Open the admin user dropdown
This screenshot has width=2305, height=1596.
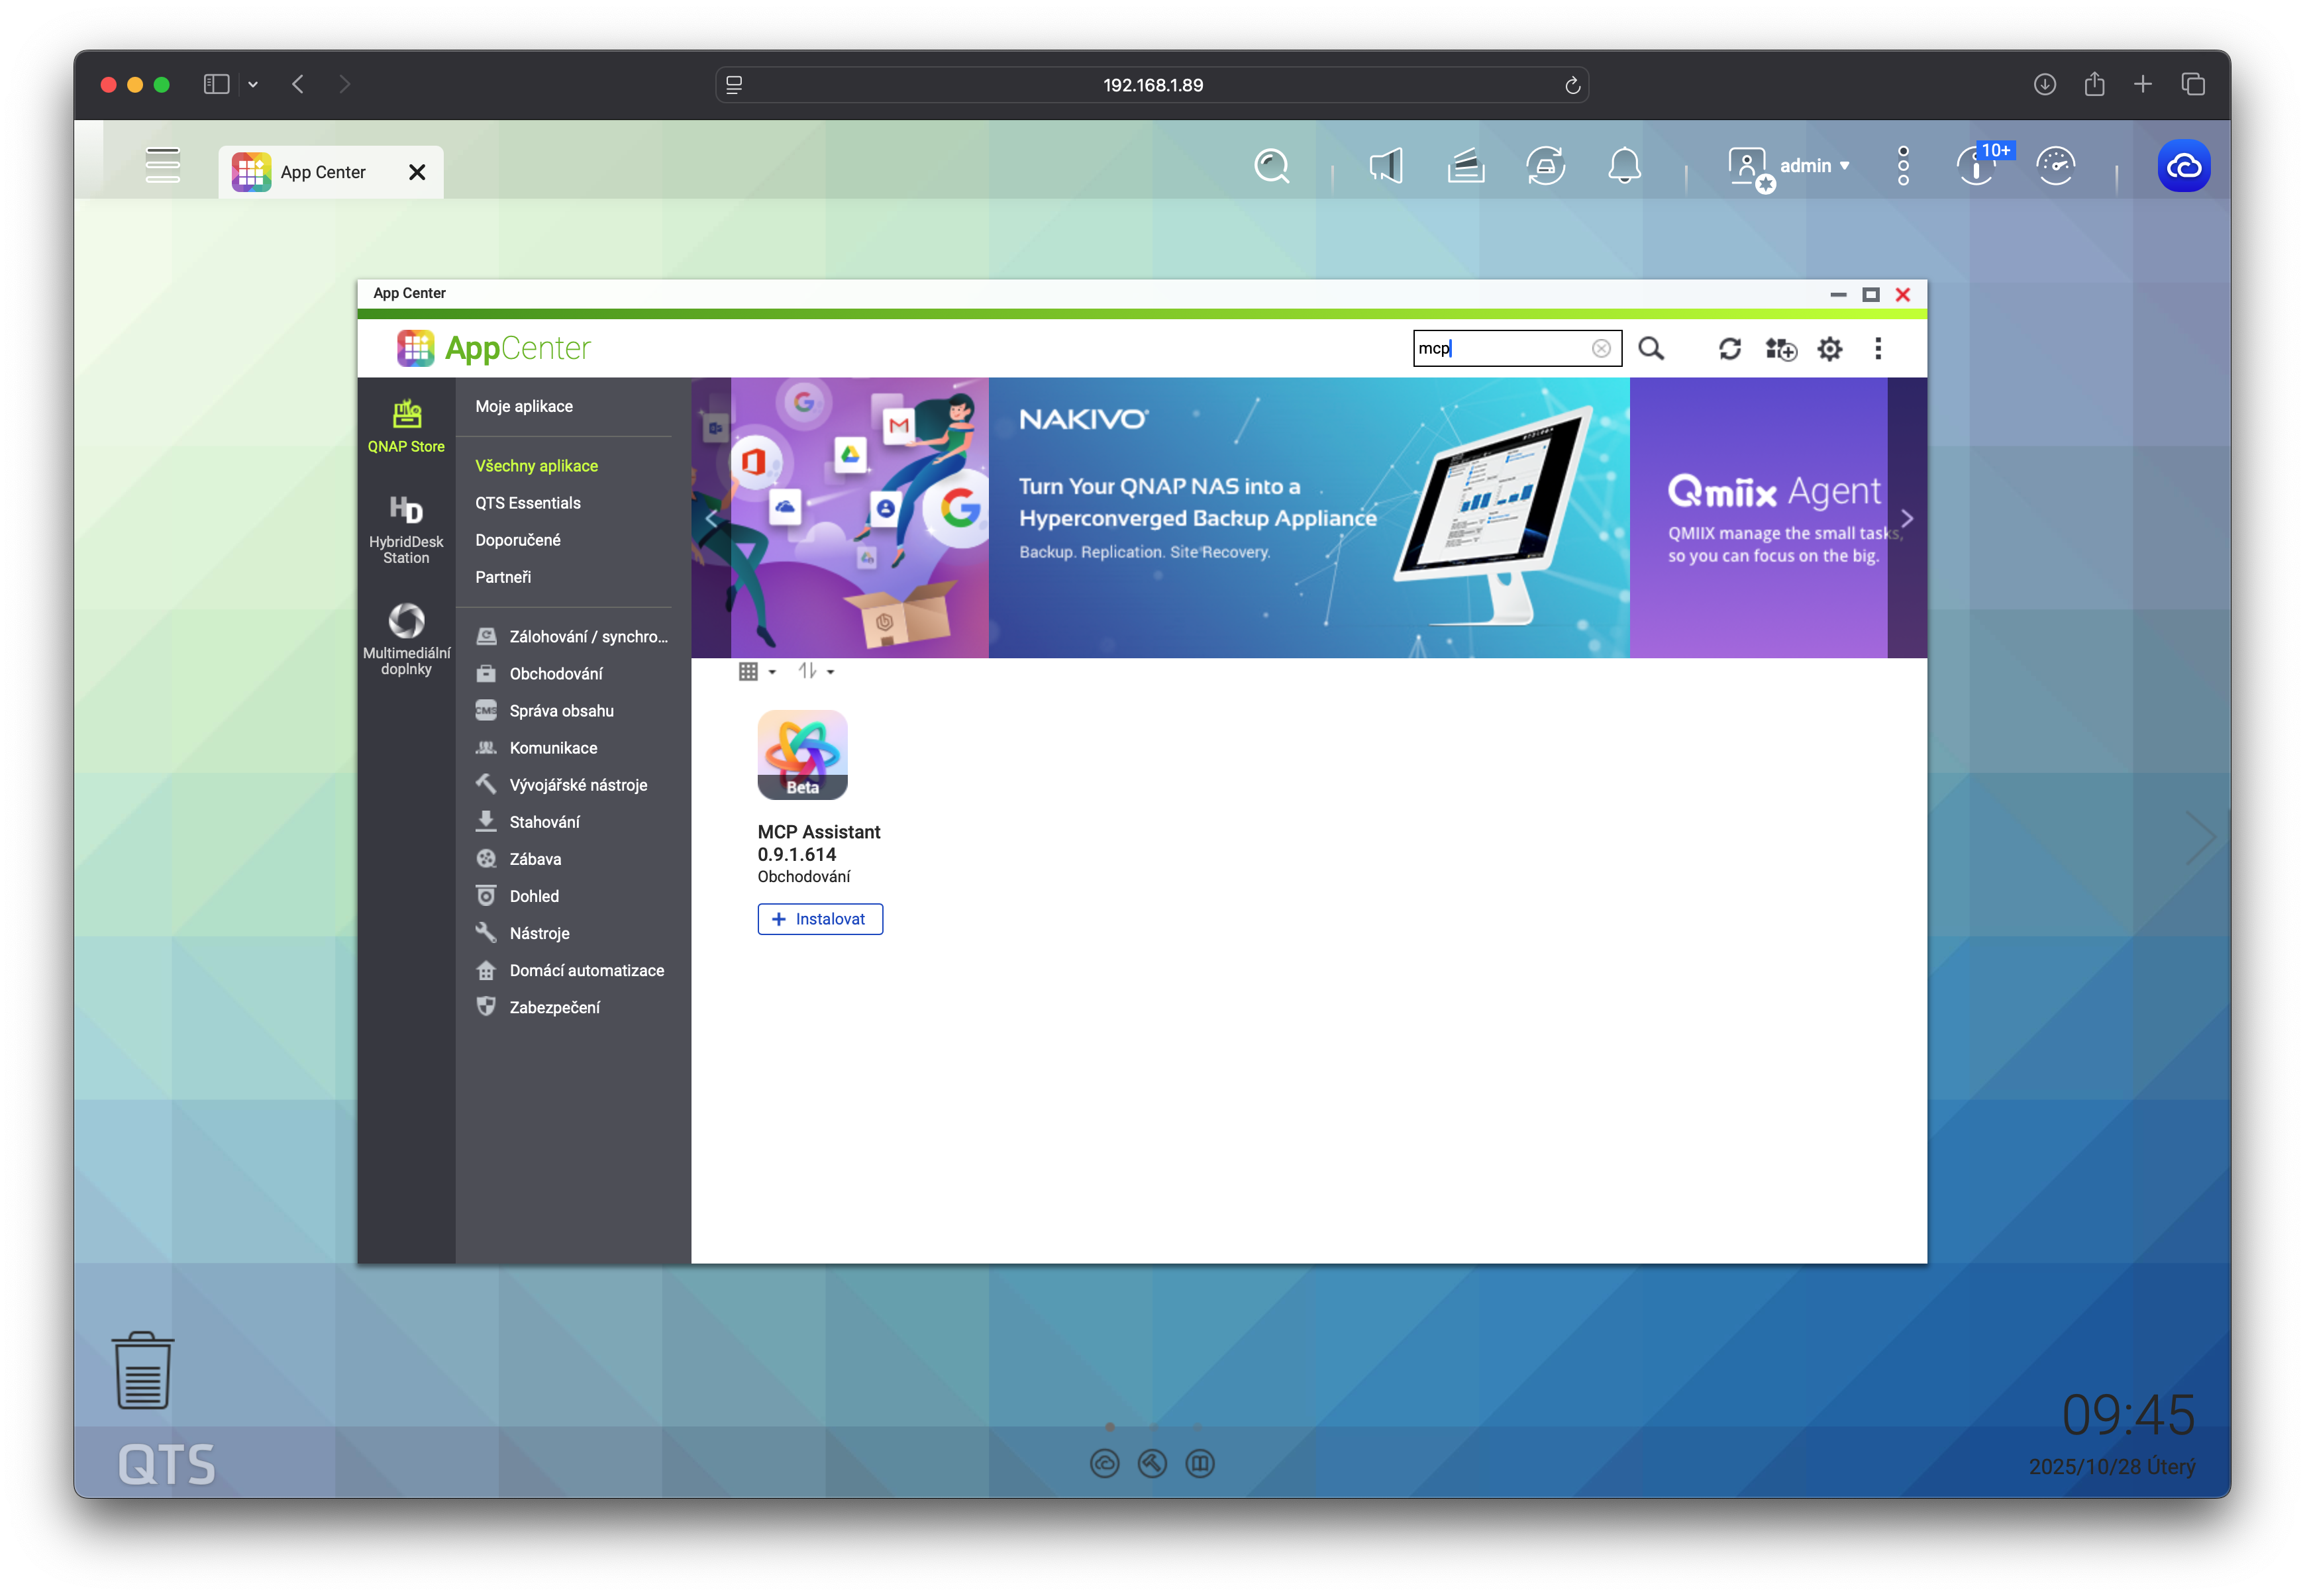(x=1812, y=166)
